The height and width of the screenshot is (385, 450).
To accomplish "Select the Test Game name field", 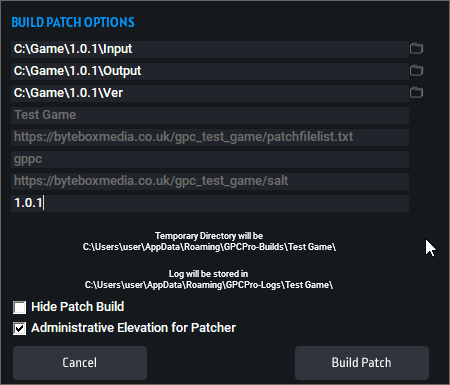I will pos(210,115).
